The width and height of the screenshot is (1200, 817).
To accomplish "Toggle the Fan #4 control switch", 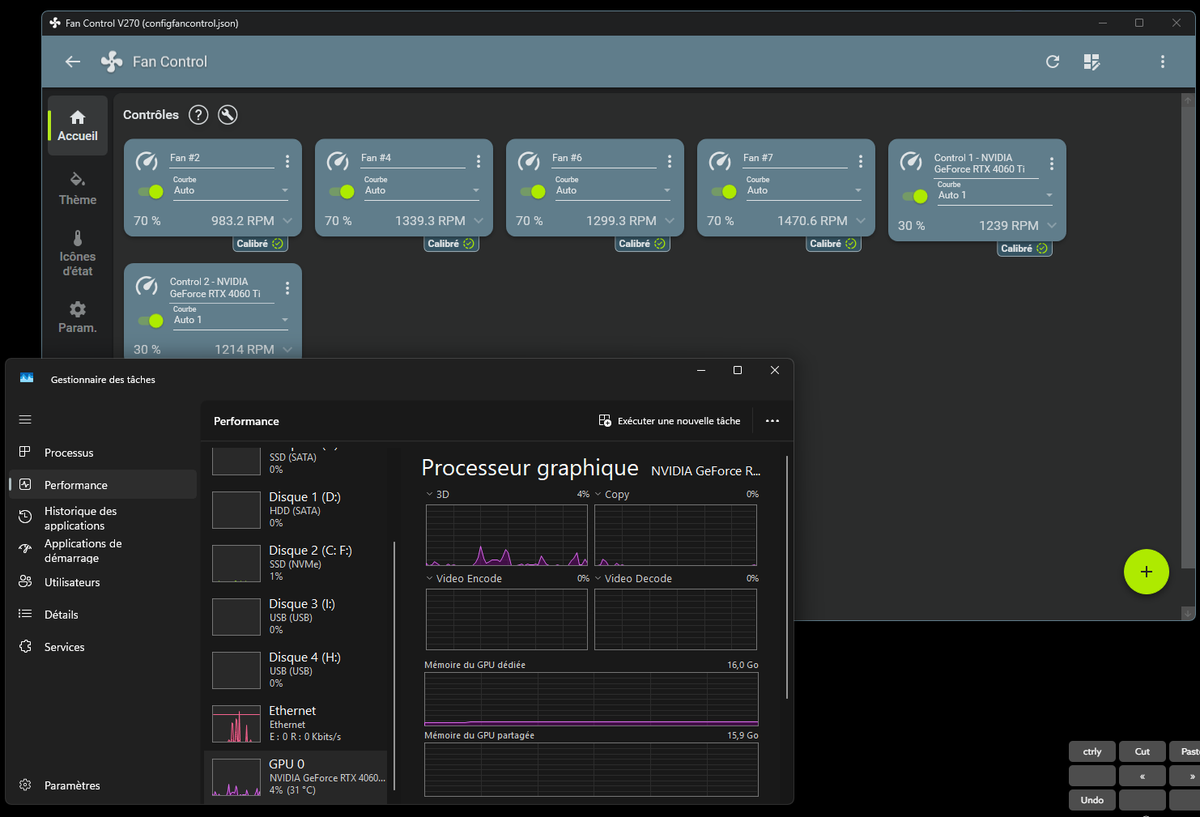I will 341,192.
